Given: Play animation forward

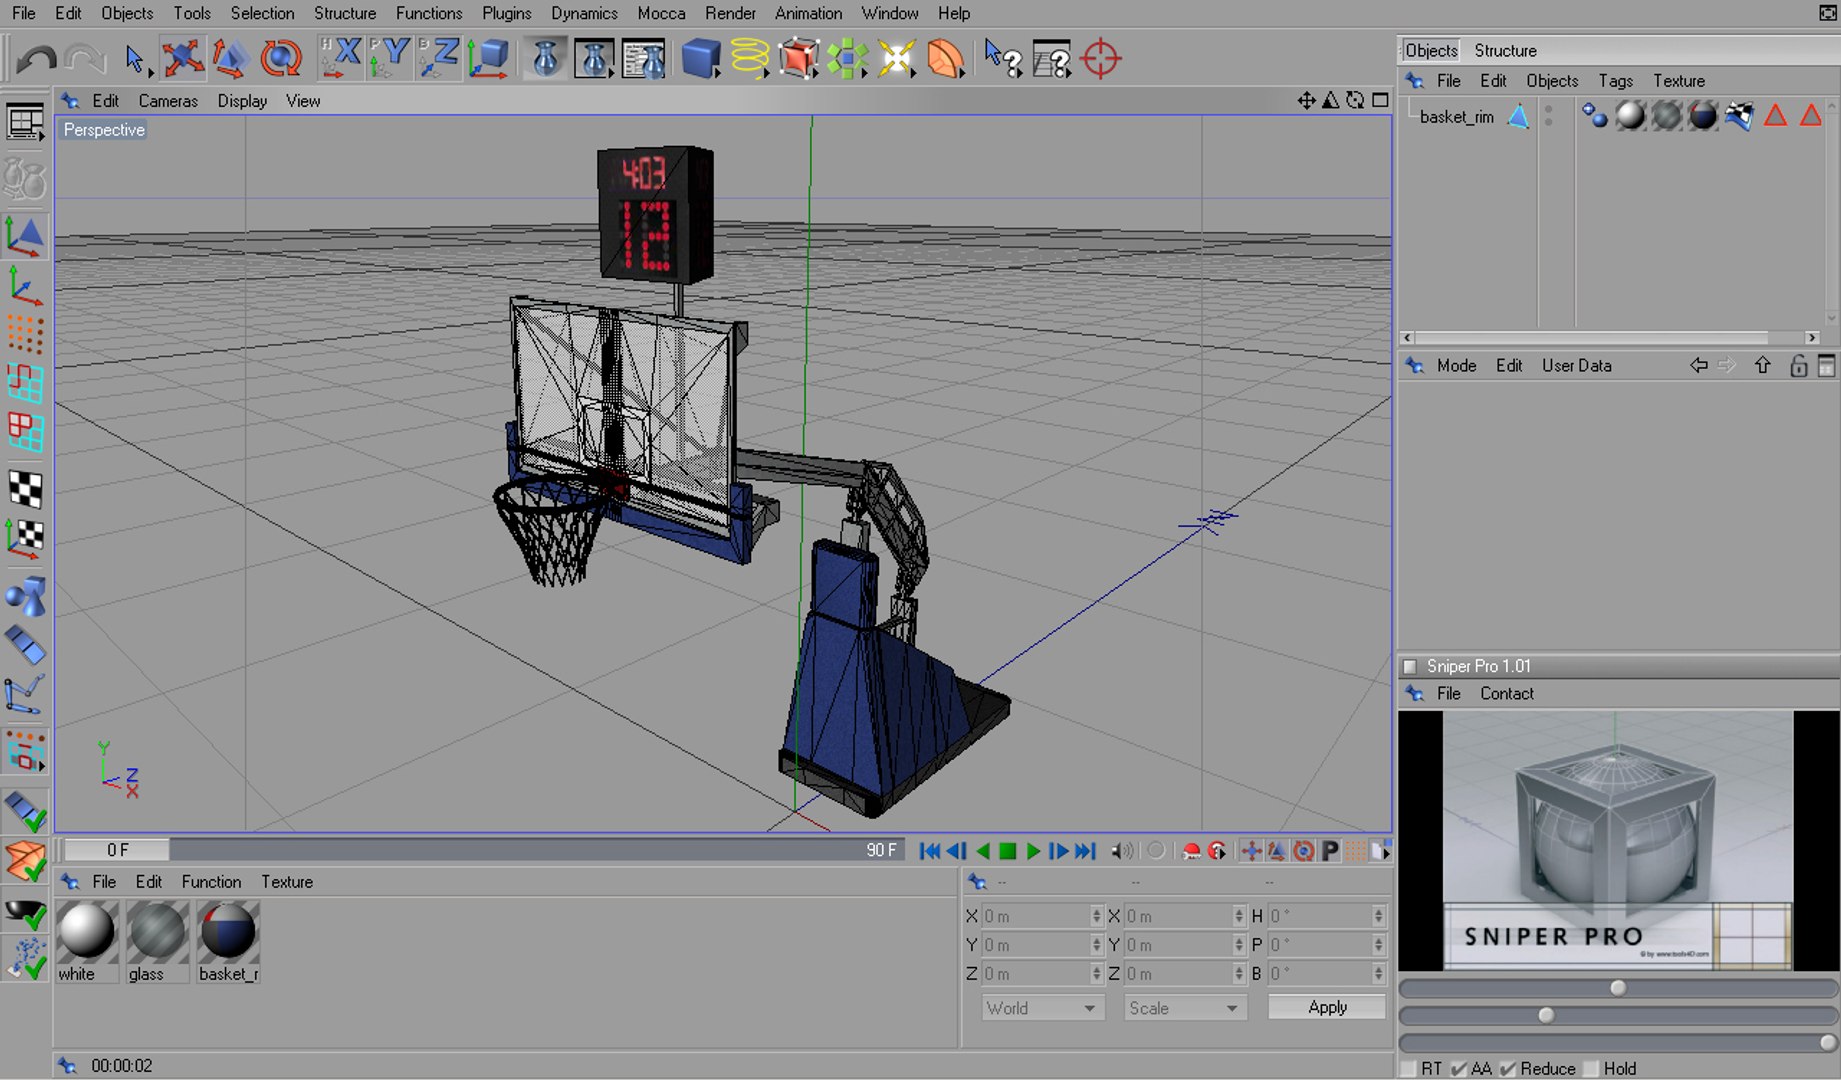Looking at the screenshot, I should (1034, 851).
